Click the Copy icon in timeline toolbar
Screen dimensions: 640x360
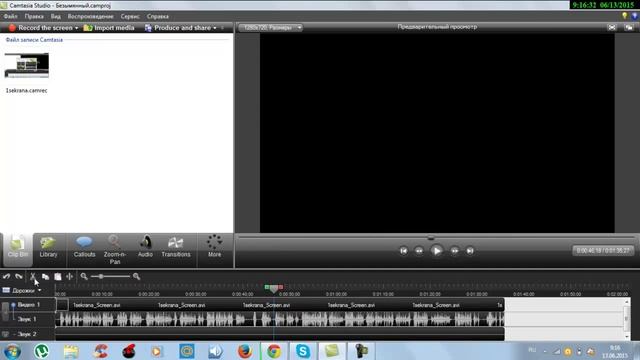[x=45, y=276]
